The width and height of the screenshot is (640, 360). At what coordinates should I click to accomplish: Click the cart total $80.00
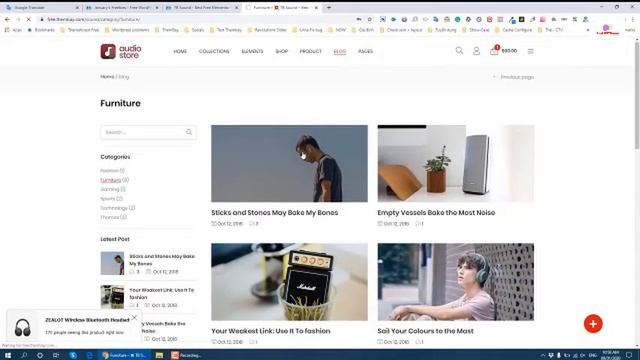509,51
